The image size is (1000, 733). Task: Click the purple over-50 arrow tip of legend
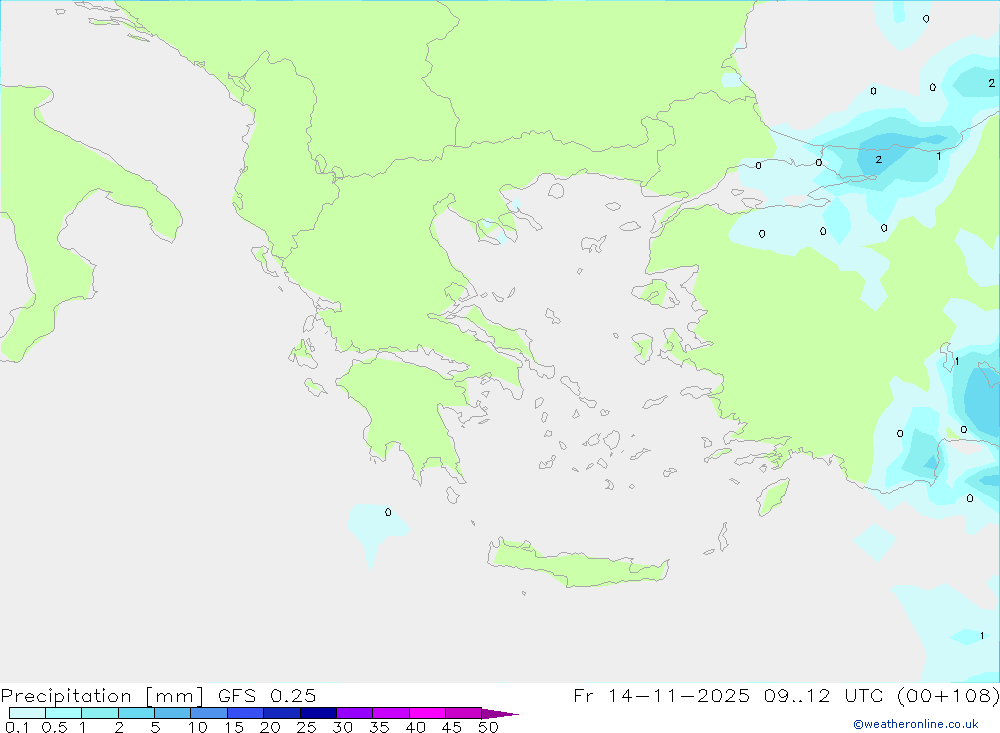click(500, 714)
